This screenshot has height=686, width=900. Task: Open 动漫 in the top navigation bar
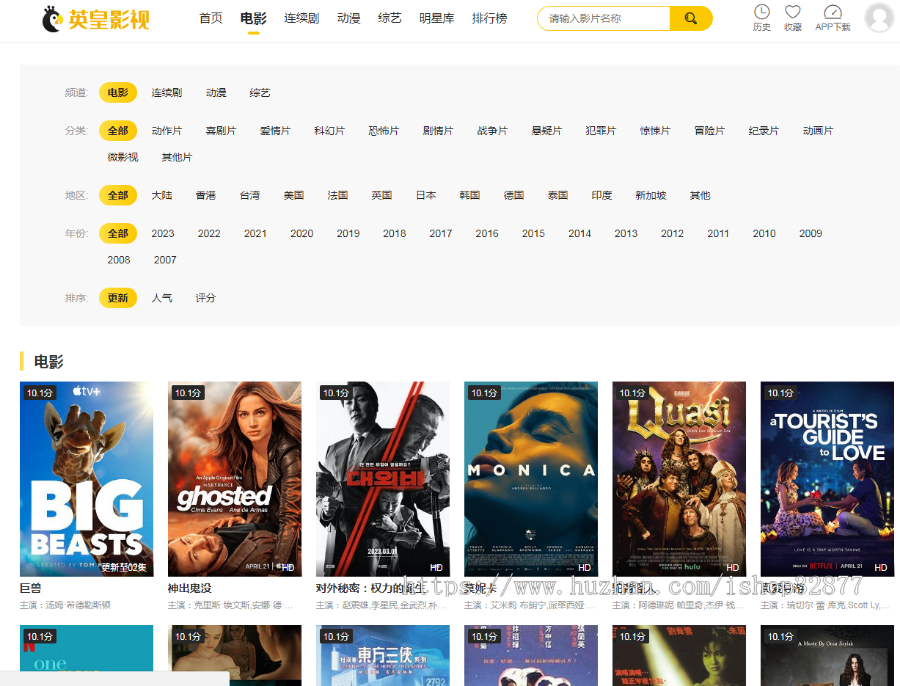[348, 18]
